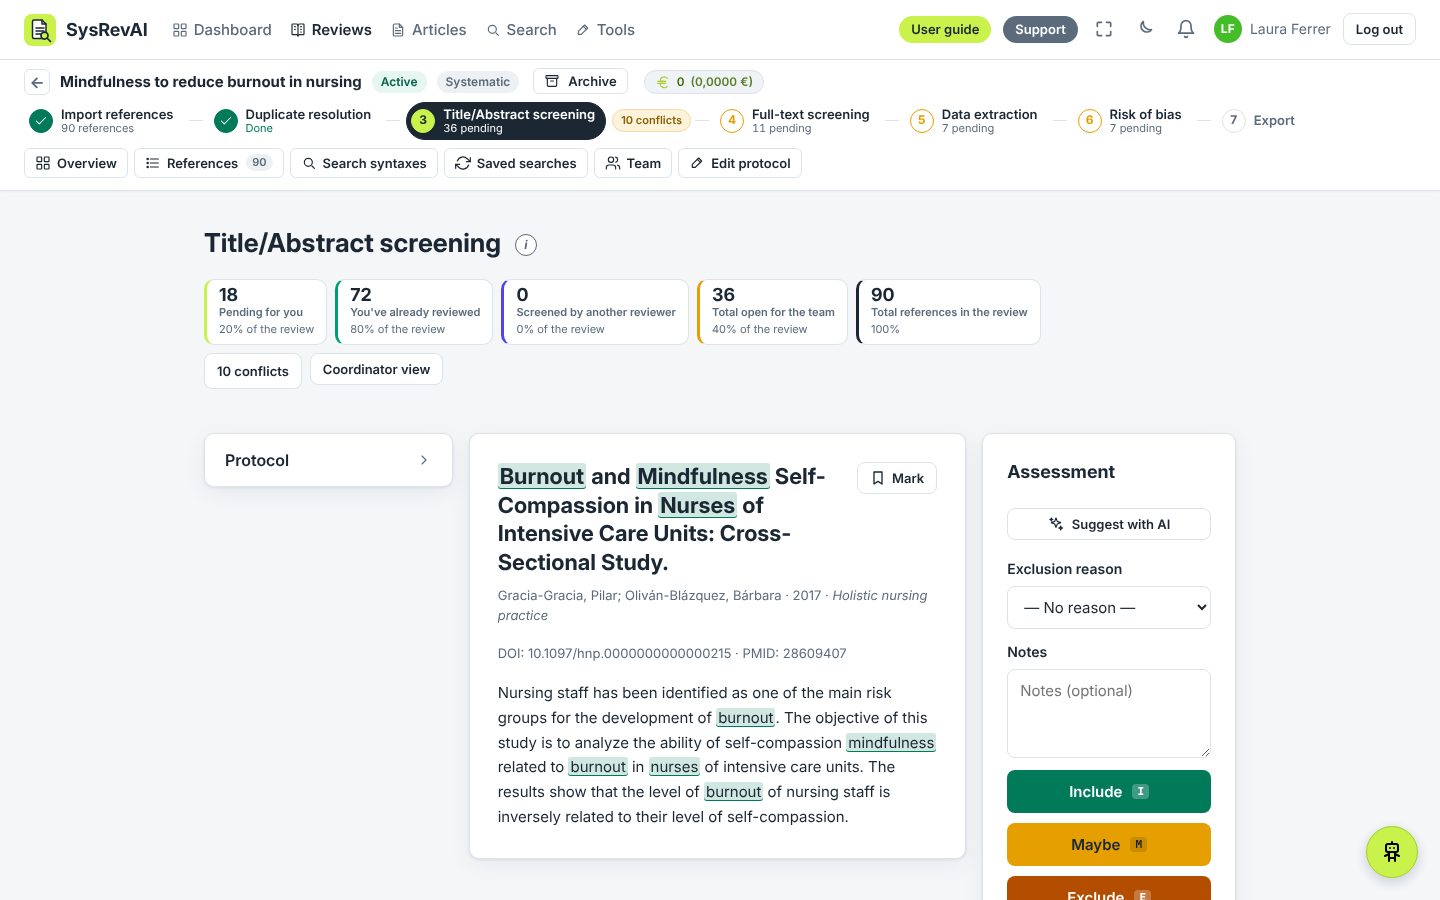The width and height of the screenshot is (1440, 900).
Task: Click the green Include button
Action: (1109, 791)
